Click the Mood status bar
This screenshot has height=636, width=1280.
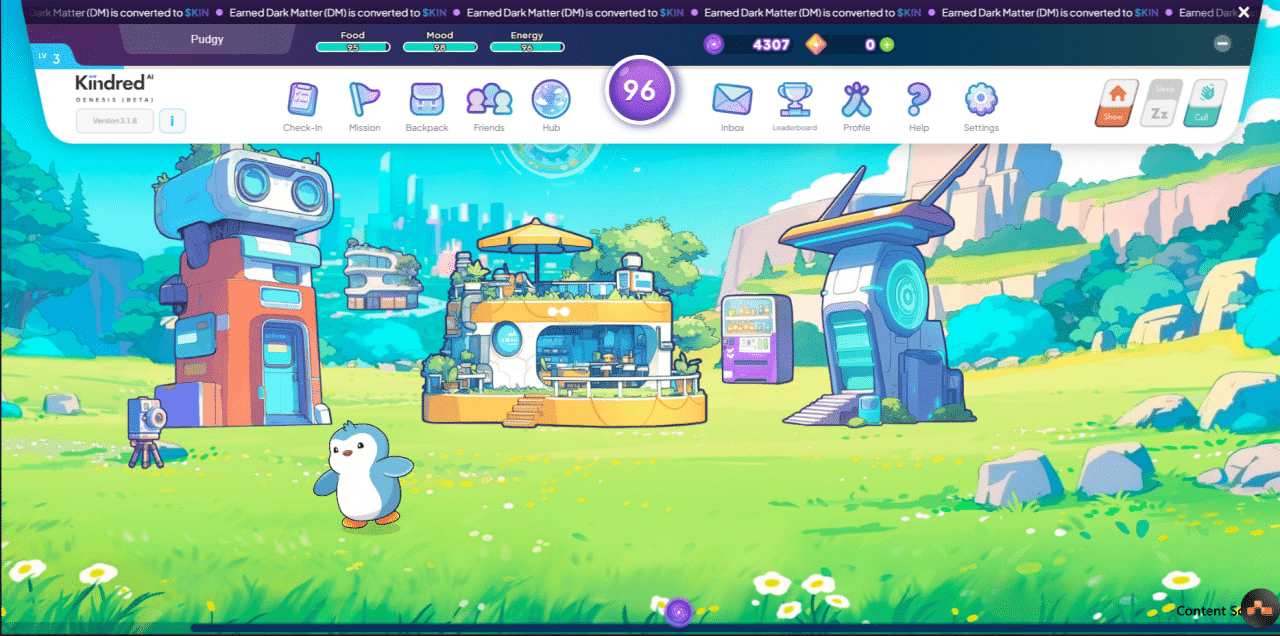[440, 47]
